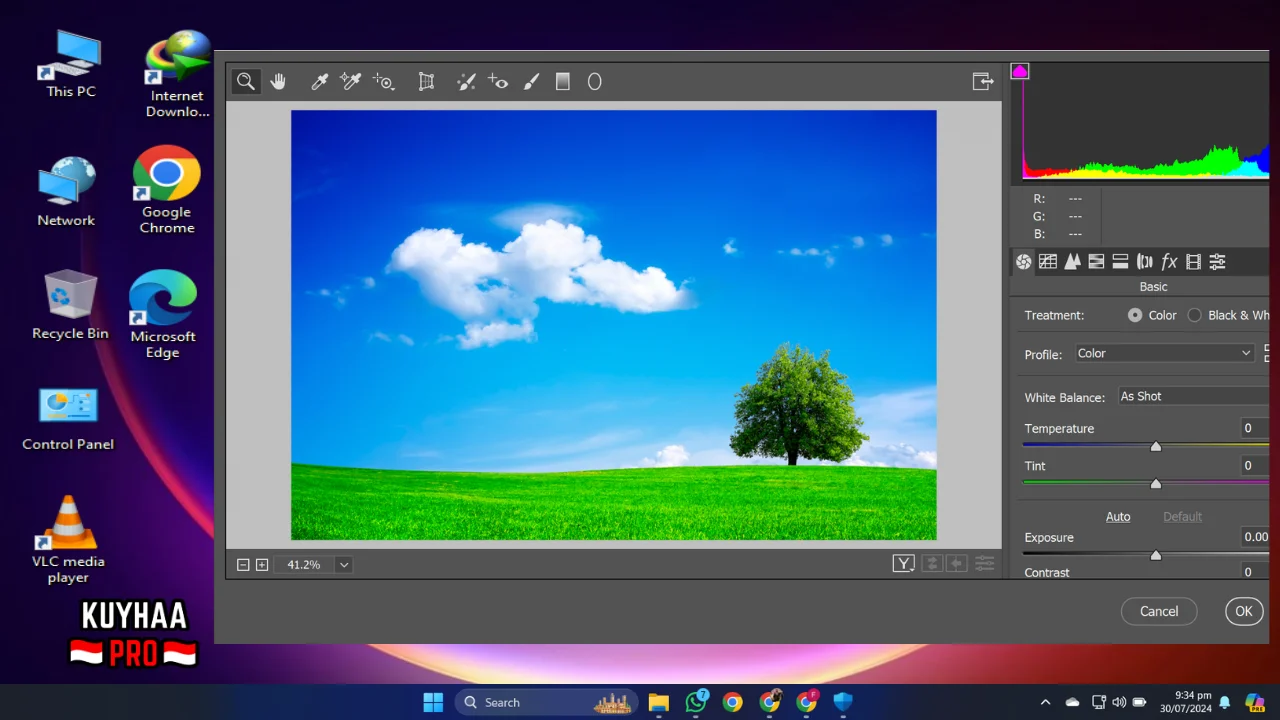1280x720 pixels.
Task: Select the Red Eye Removal tool
Action: [498, 82]
